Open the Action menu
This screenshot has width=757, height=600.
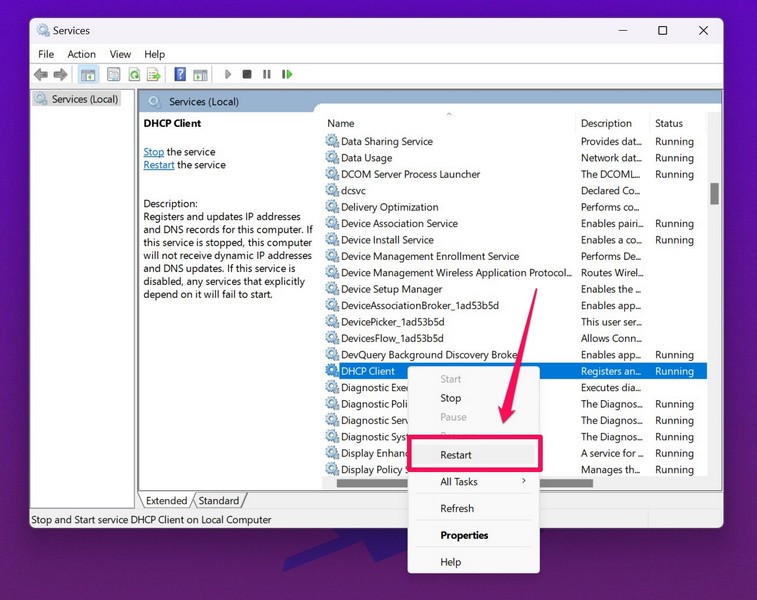pyautogui.click(x=81, y=54)
